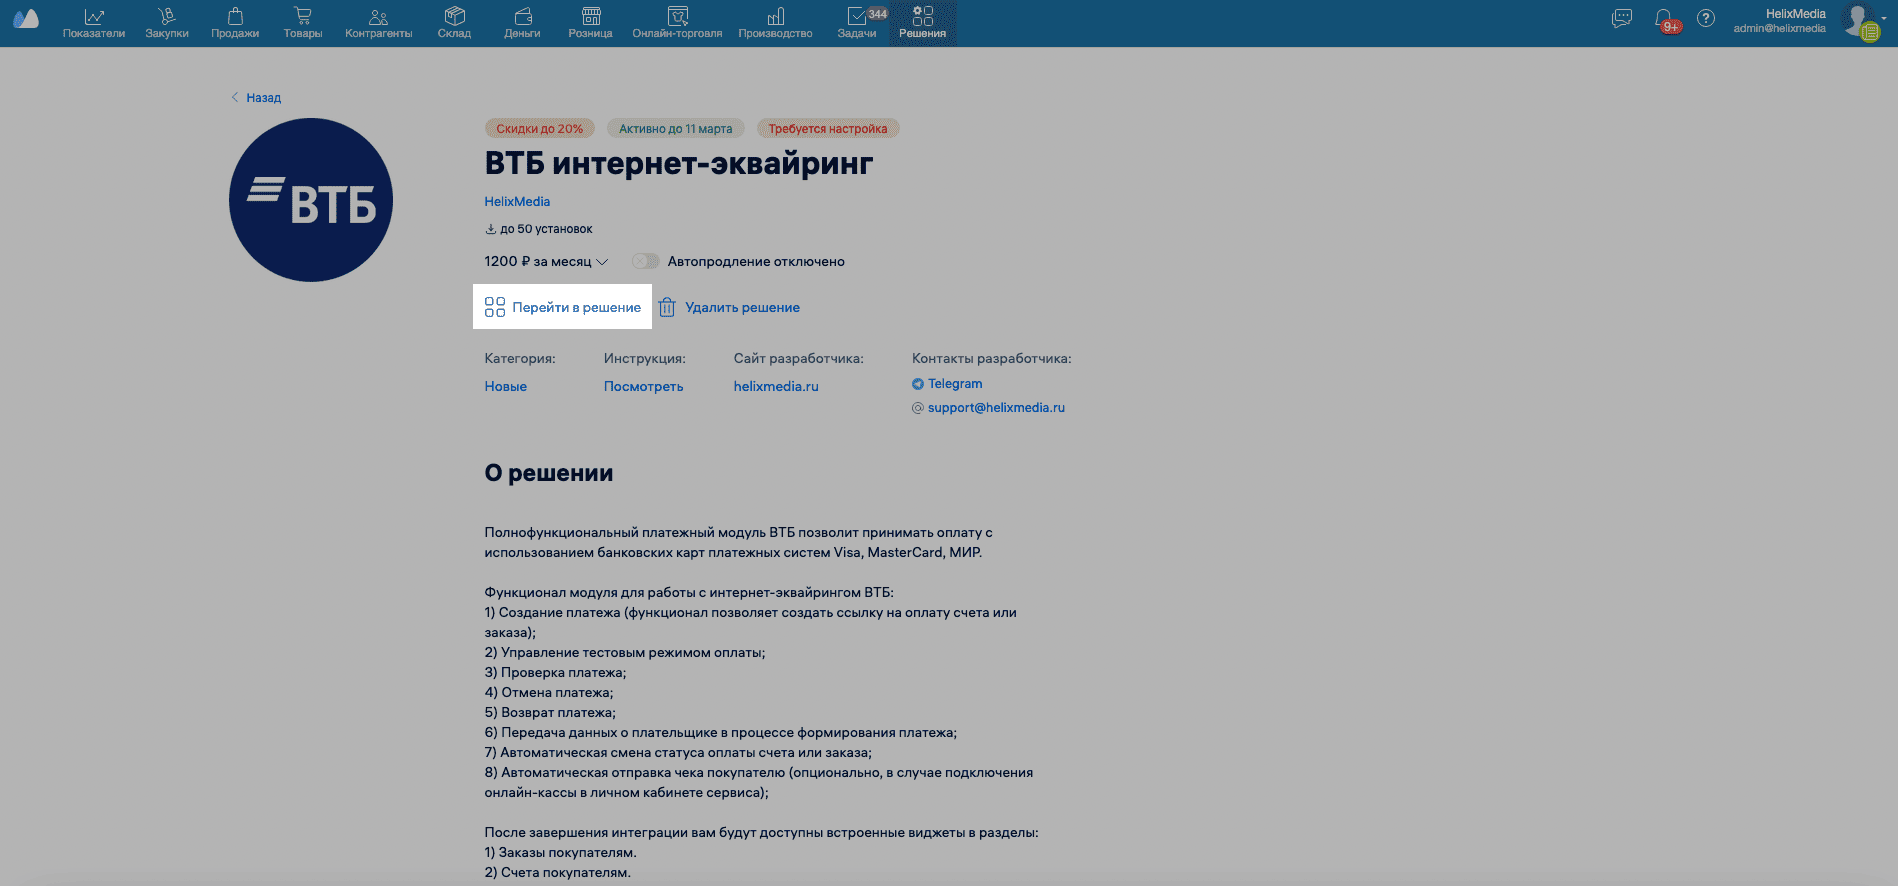Open the Посмотреть instruction link

(x=643, y=386)
